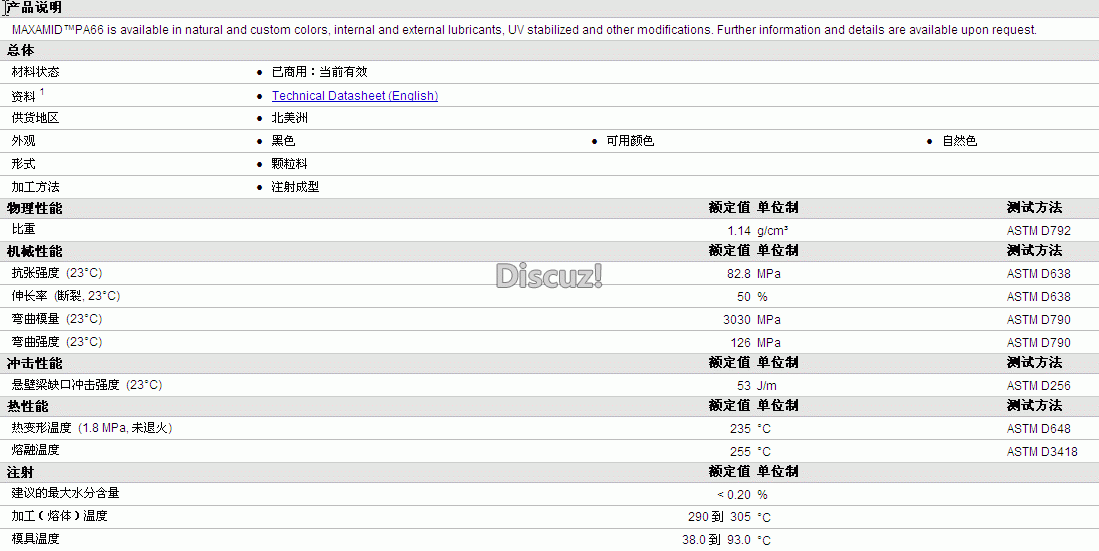
Task: Click the ASTM D648 test method
Action: [1039, 429]
